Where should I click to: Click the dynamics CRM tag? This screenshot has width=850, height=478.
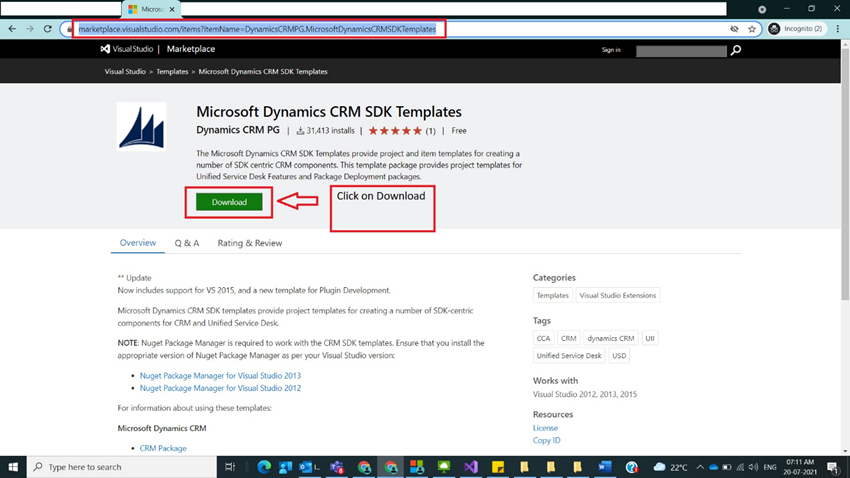point(610,338)
